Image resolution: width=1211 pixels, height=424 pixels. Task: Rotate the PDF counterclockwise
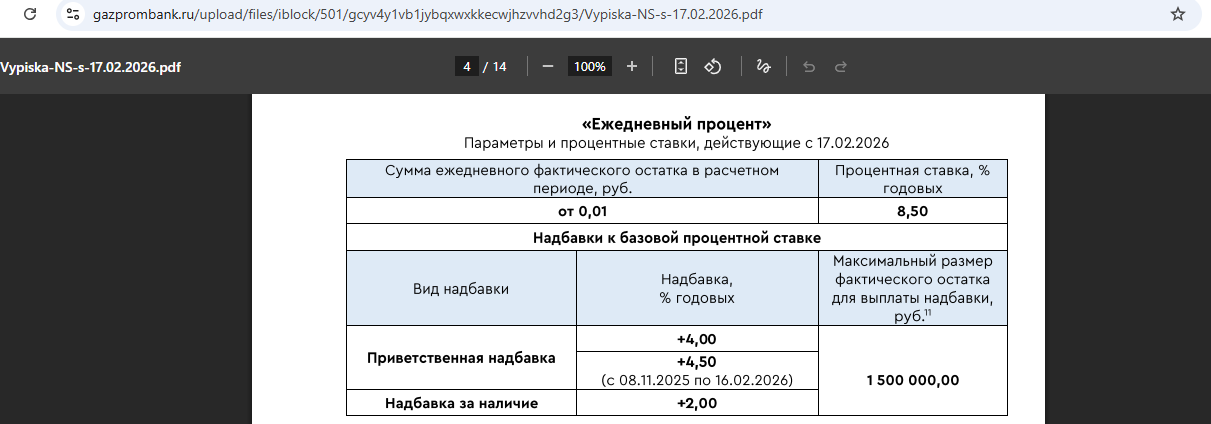pyautogui.click(x=713, y=67)
